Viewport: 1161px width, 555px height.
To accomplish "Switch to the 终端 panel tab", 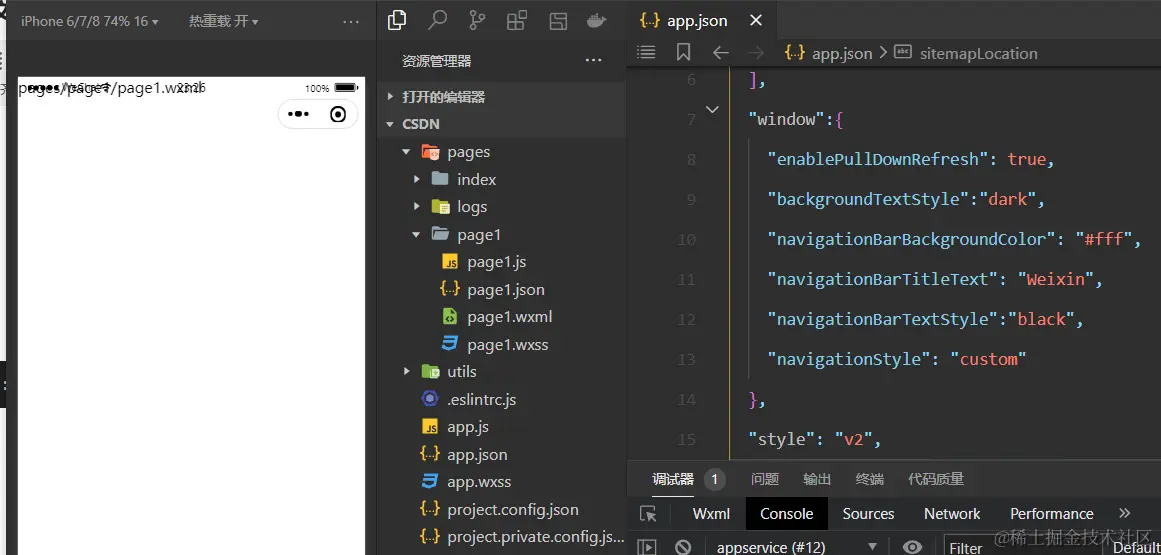I will [x=870, y=479].
